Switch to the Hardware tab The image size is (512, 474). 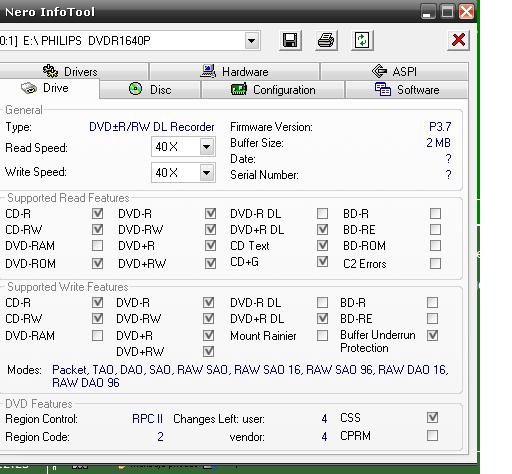pyautogui.click(x=235, y=71)
